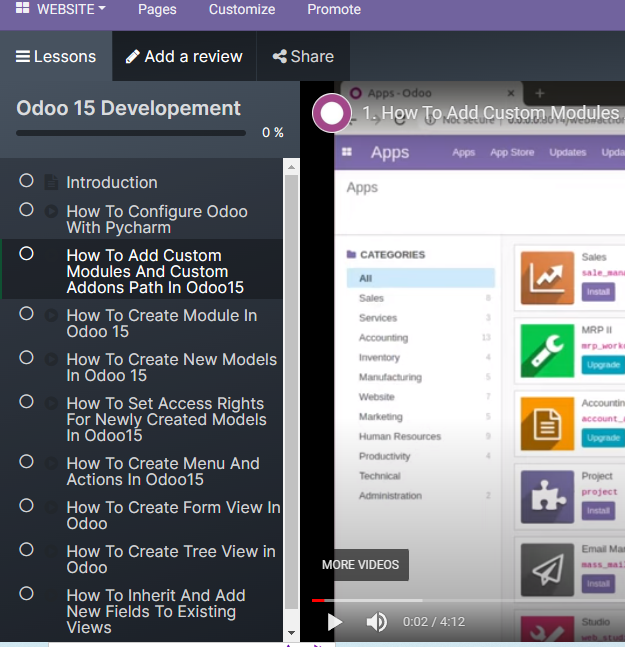Open How To Create Tree View in Odoo
The height and width of the screenshot is (647, 625).
tap(171, 559)
